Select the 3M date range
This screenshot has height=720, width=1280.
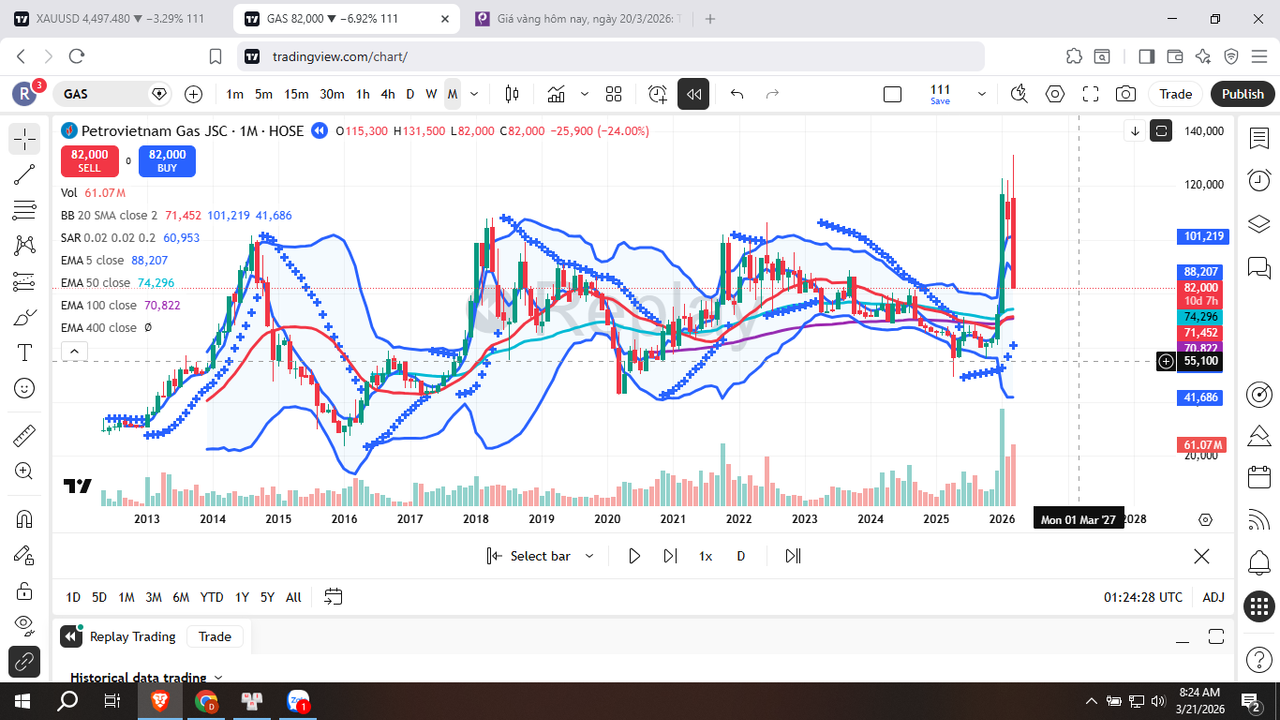153,597
